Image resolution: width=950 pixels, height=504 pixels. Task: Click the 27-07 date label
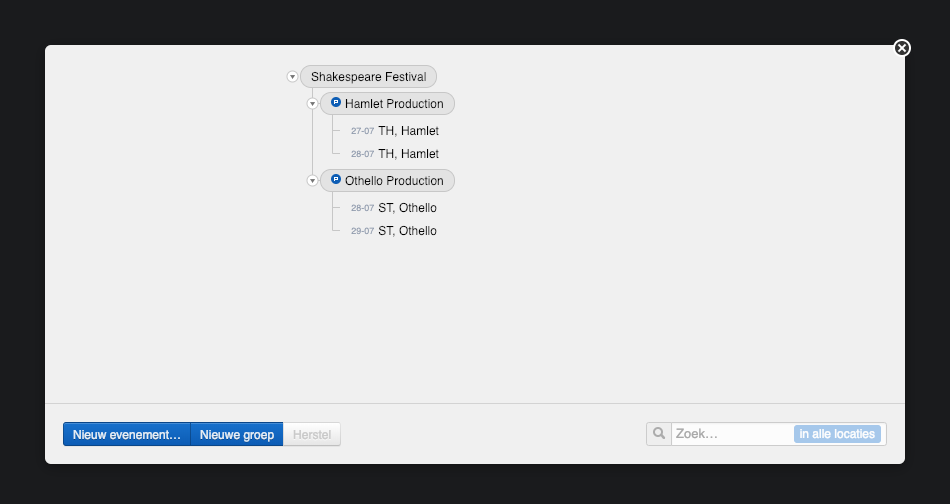362,131
